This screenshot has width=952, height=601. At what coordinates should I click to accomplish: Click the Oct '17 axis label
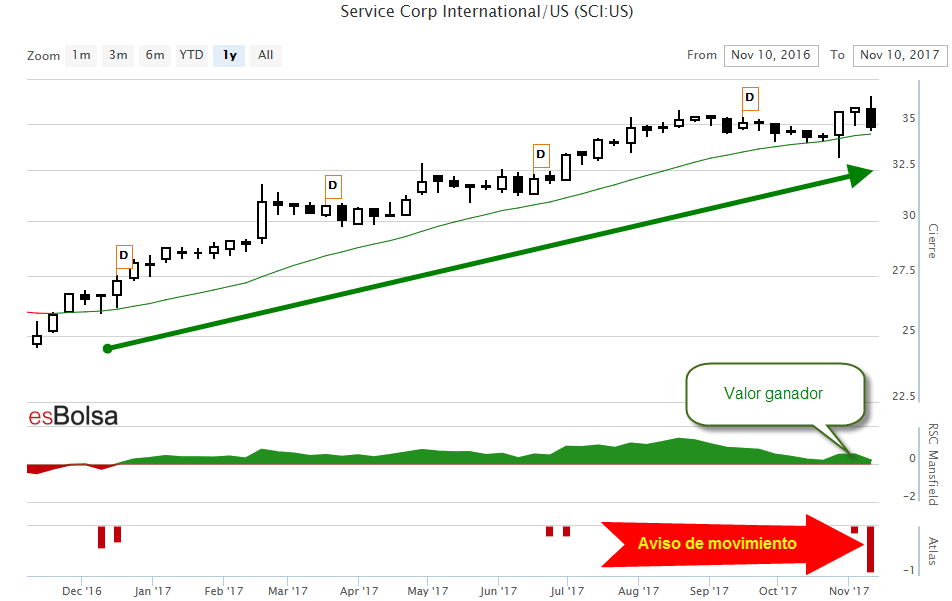778,591
